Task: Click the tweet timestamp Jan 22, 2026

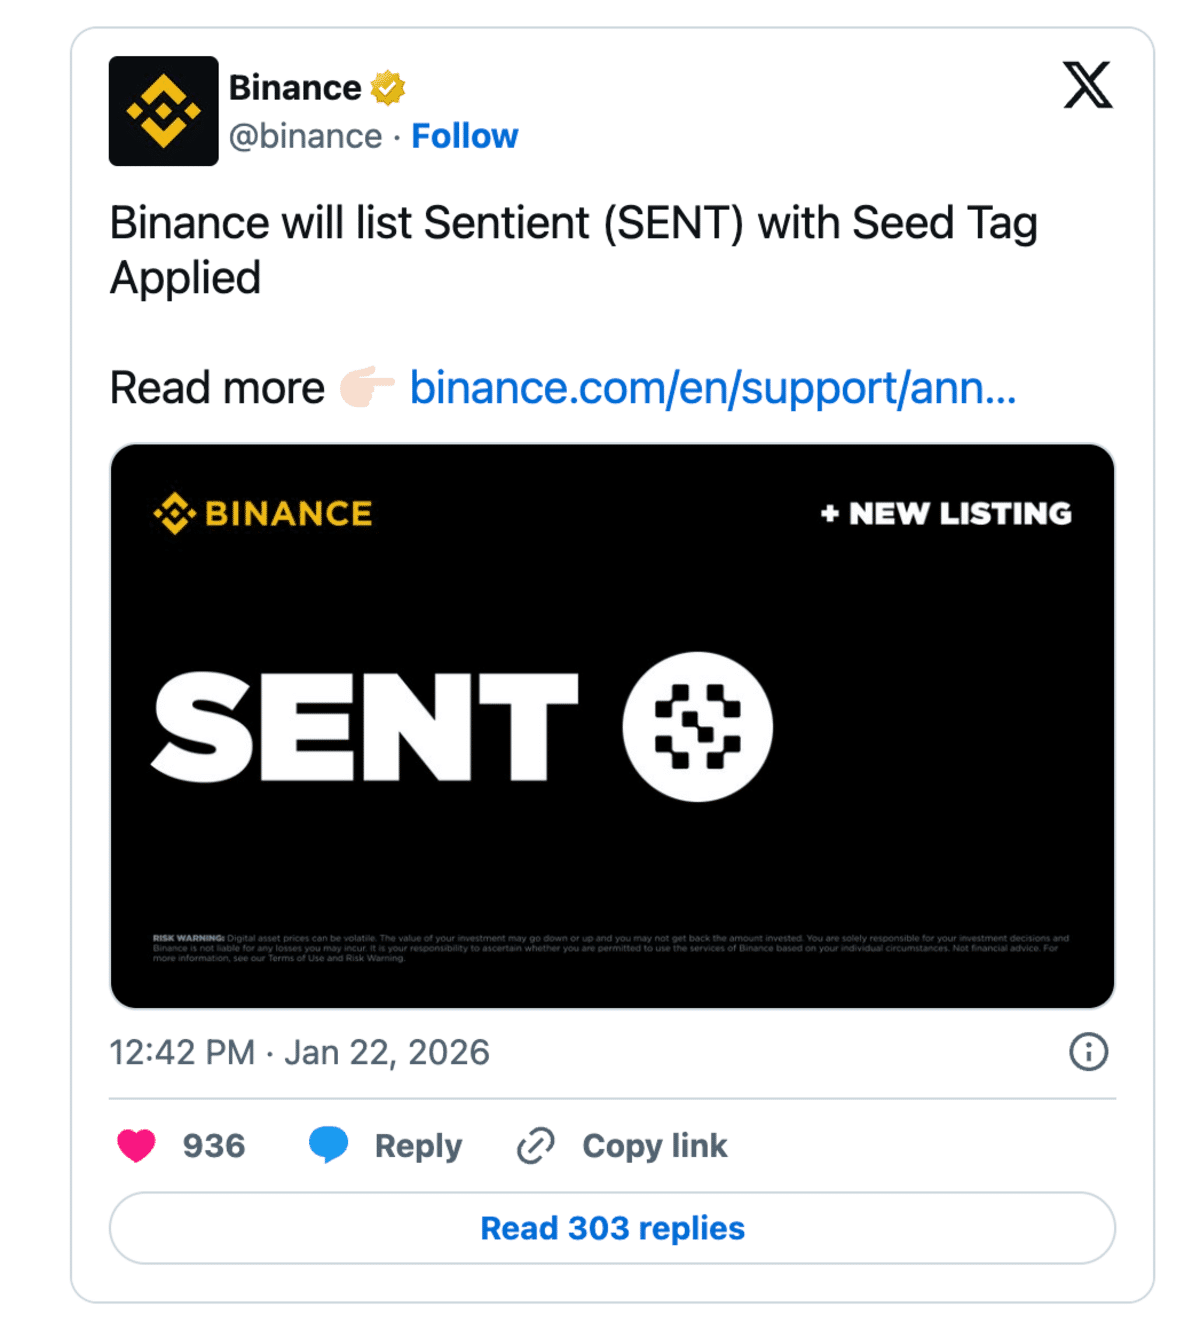Action: (298, 1052)
